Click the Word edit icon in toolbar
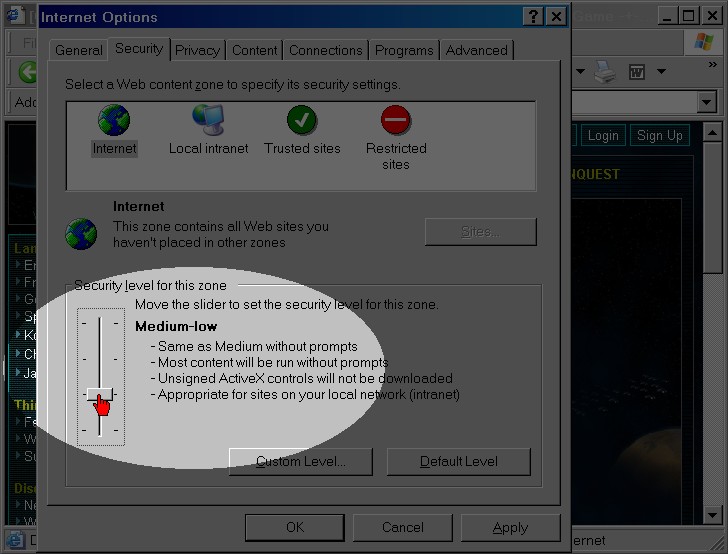This screenshot has width=728, height=554. tap(637, 72)
